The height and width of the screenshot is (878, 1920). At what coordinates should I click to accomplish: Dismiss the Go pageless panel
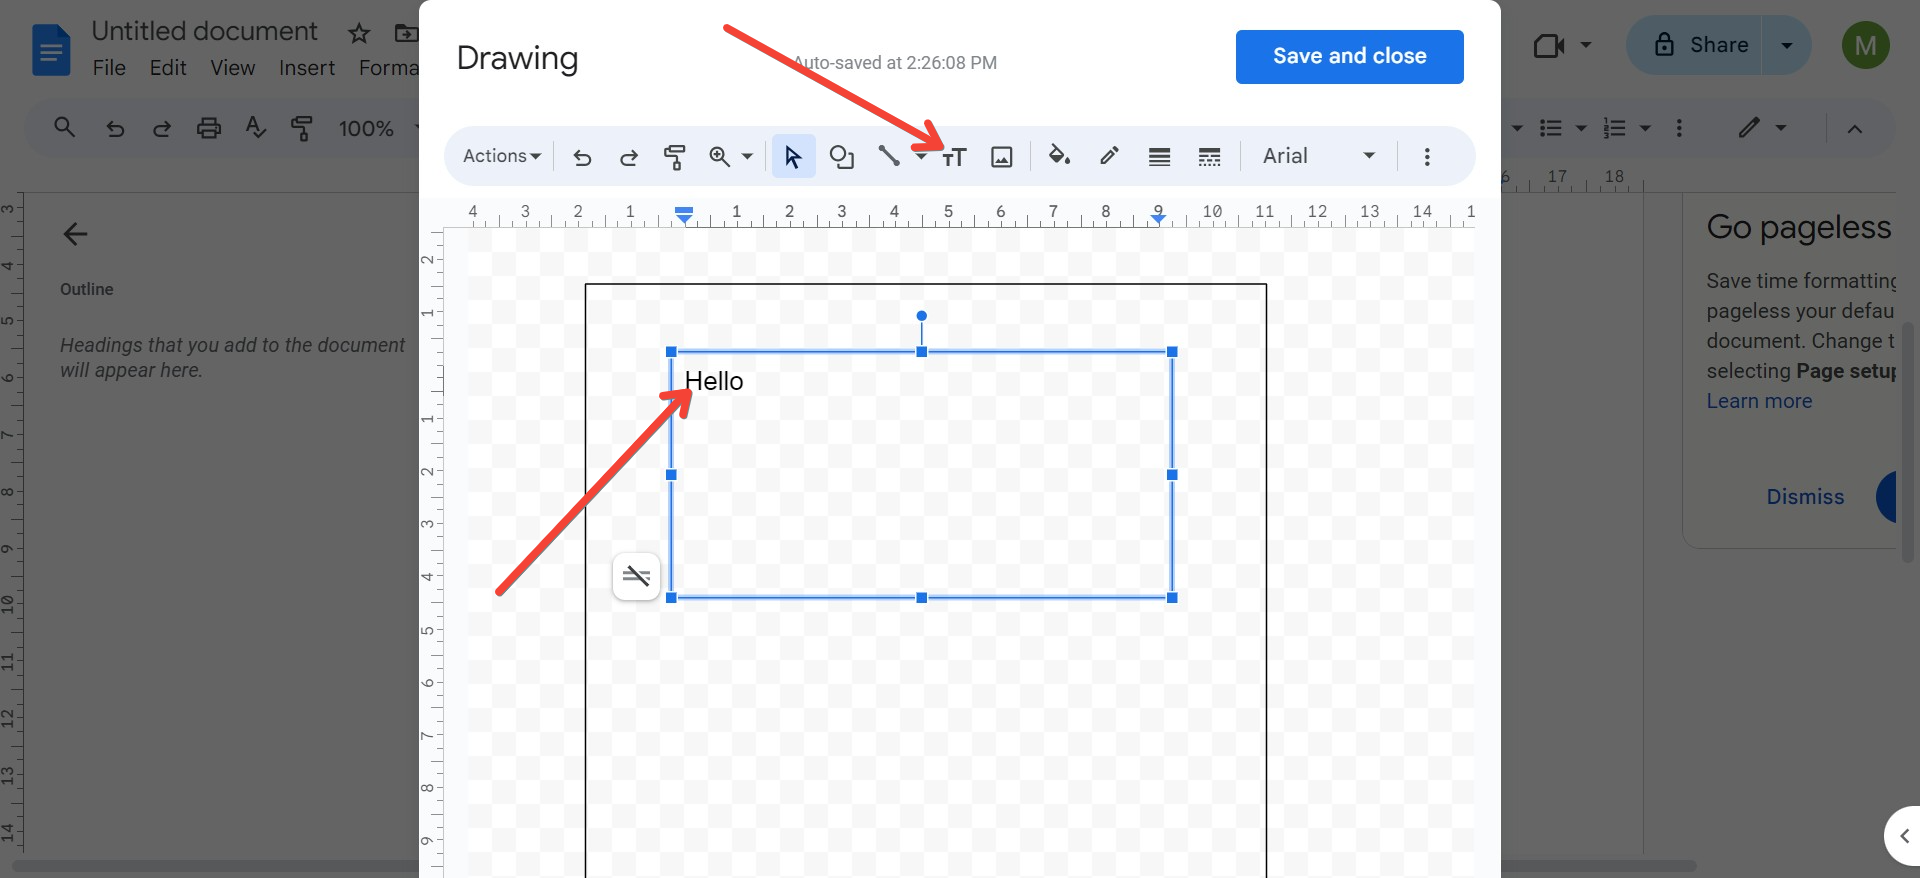coord(1805,497)
